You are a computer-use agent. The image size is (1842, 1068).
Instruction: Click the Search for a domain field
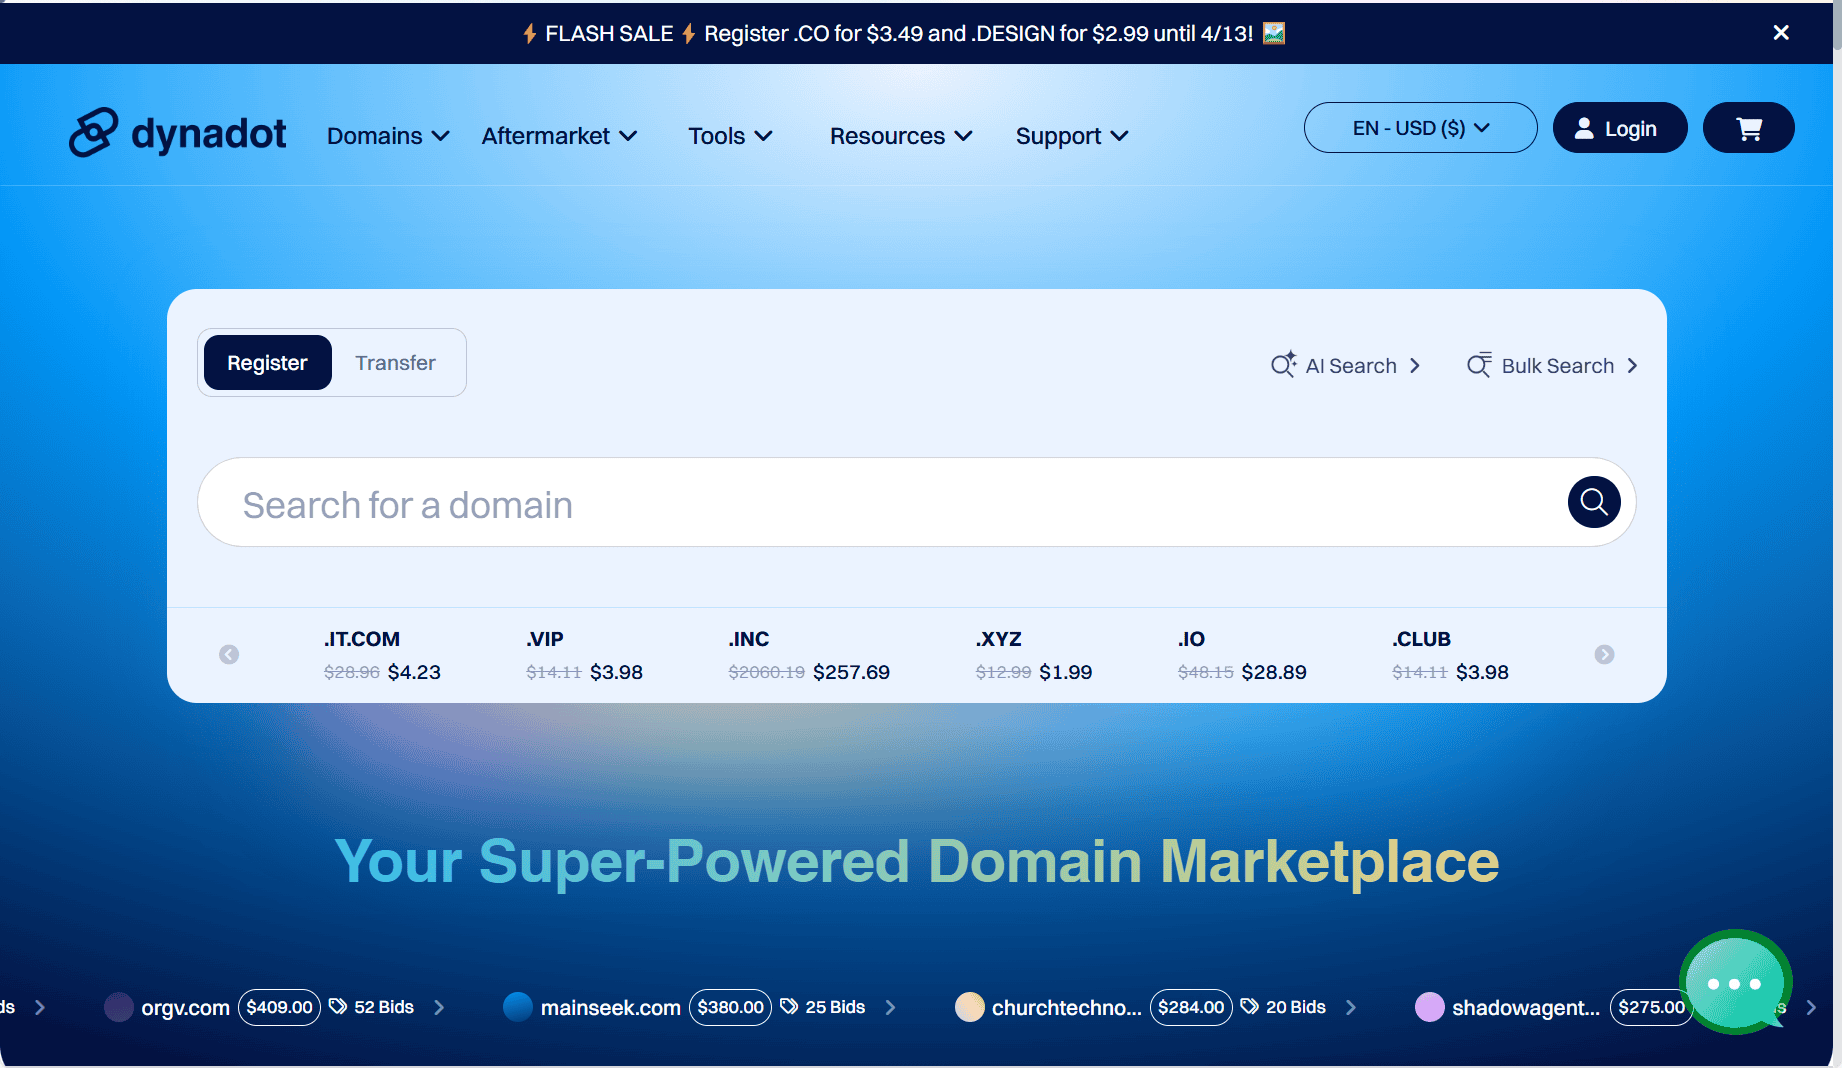[880, 503]
